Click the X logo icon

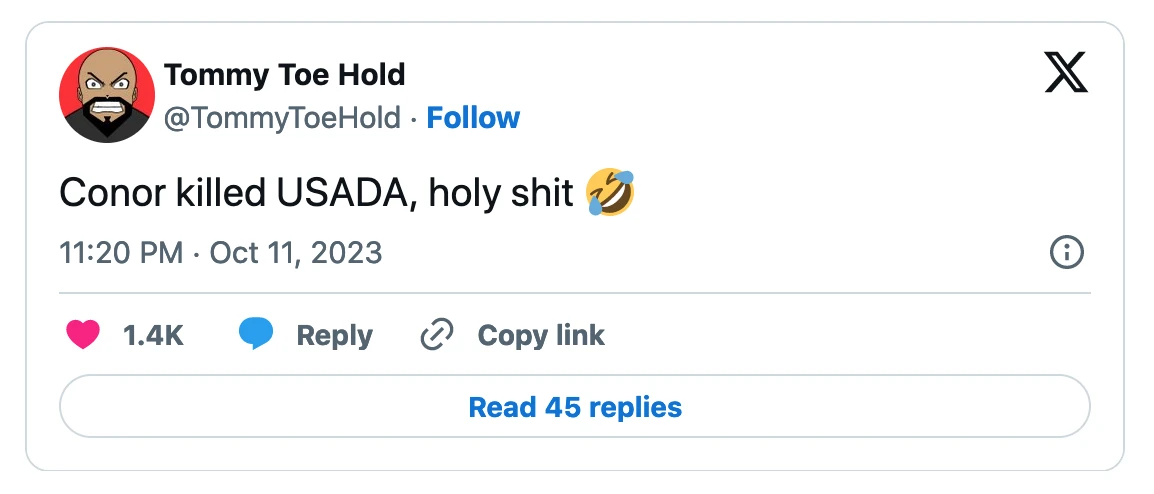click(x=1066, y=73)
